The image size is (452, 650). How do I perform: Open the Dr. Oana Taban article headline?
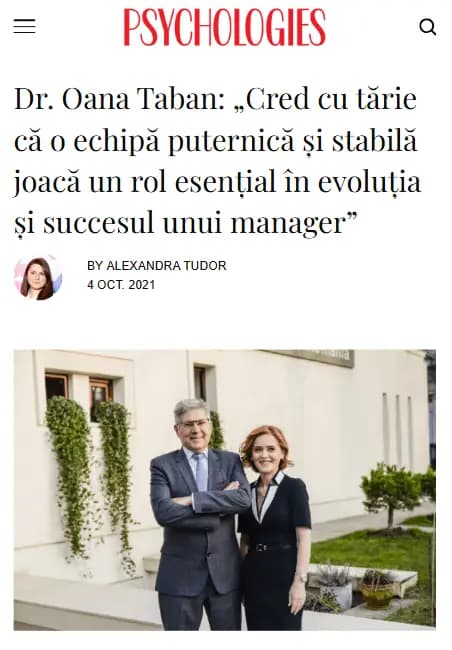pyautogui.click(x=217, y=161)
